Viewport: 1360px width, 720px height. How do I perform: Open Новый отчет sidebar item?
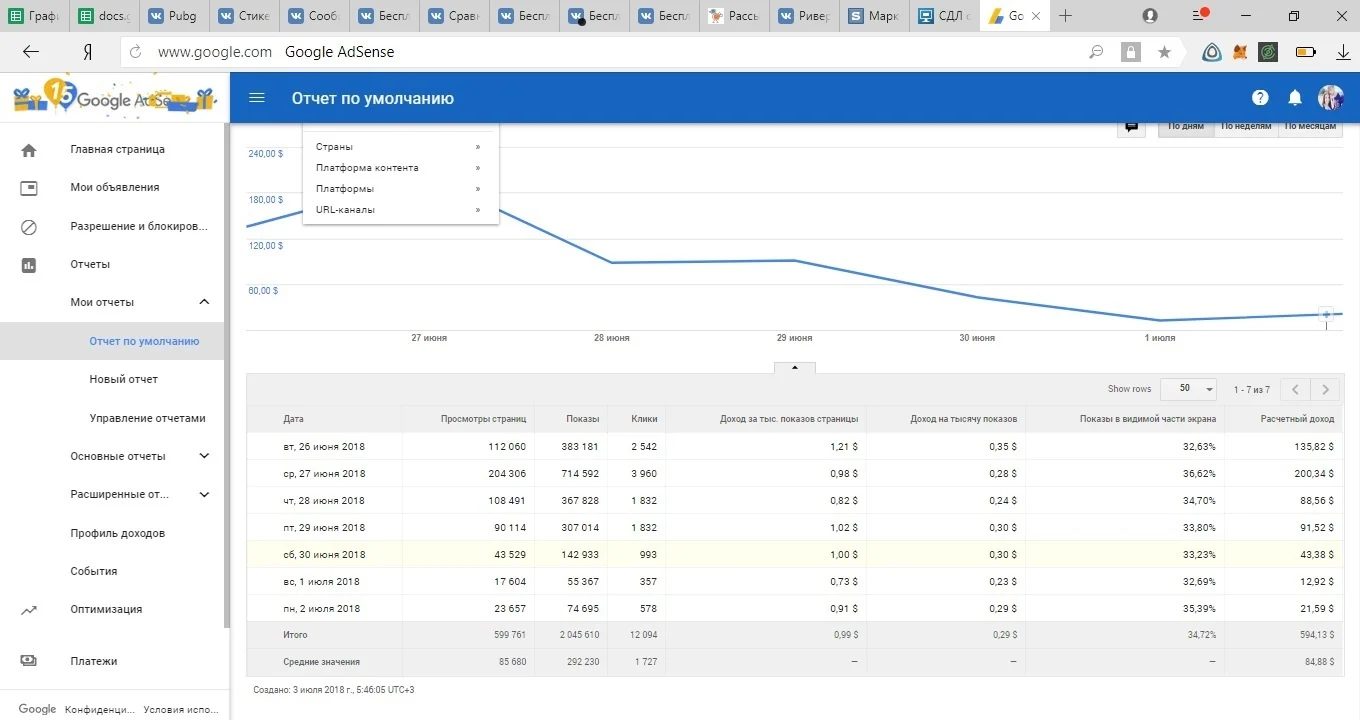(123, 380)
